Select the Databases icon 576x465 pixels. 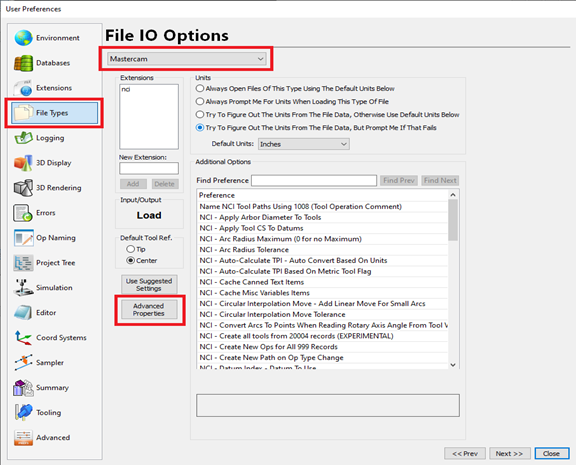tap(24, 63)
